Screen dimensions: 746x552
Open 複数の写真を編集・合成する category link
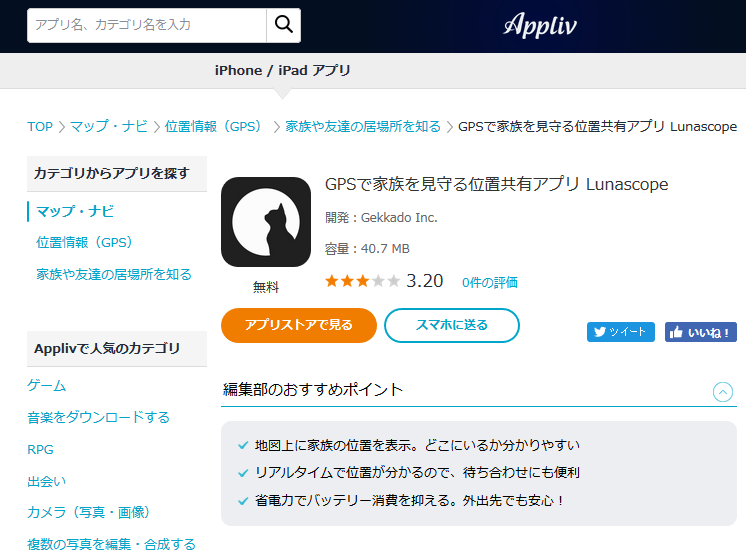pyautogui.click(x=111, y=544)
